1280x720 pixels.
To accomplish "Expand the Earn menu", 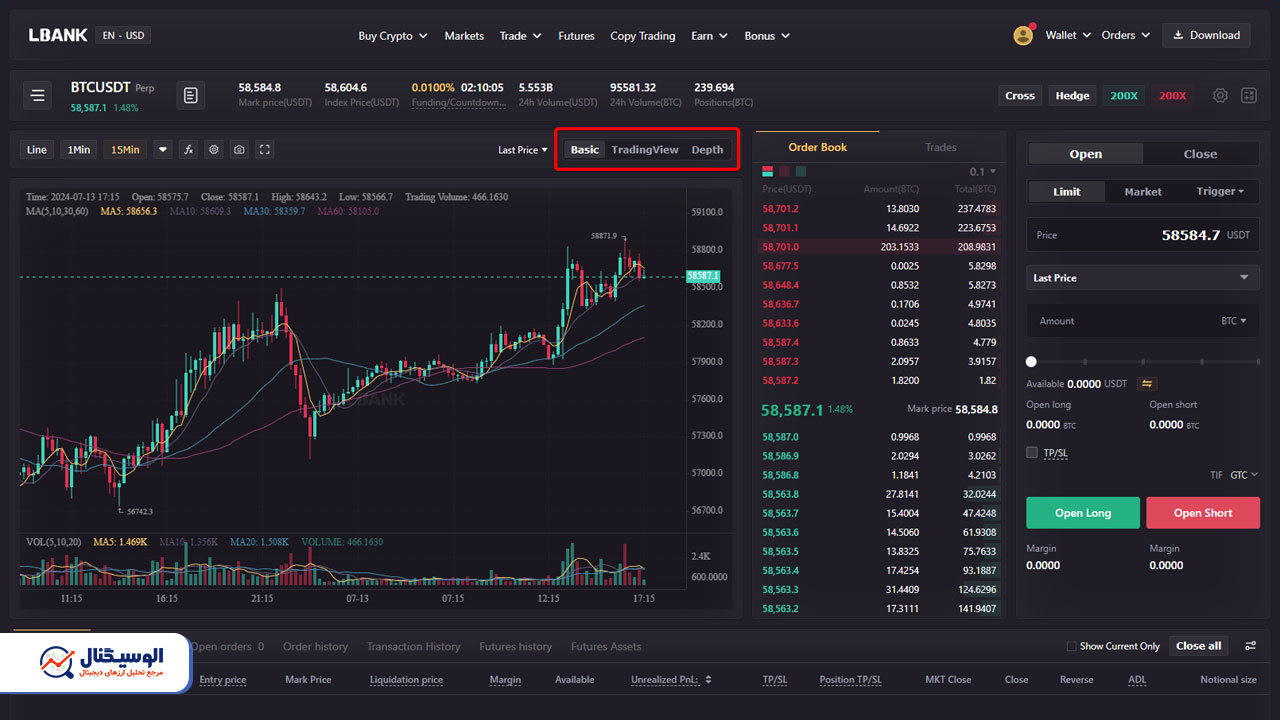I will point(709,36).
